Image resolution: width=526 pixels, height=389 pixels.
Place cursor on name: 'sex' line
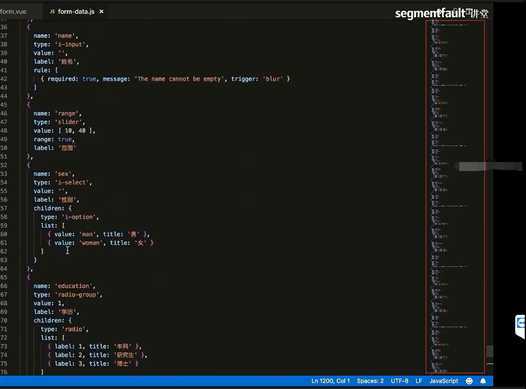click(54, 174)
